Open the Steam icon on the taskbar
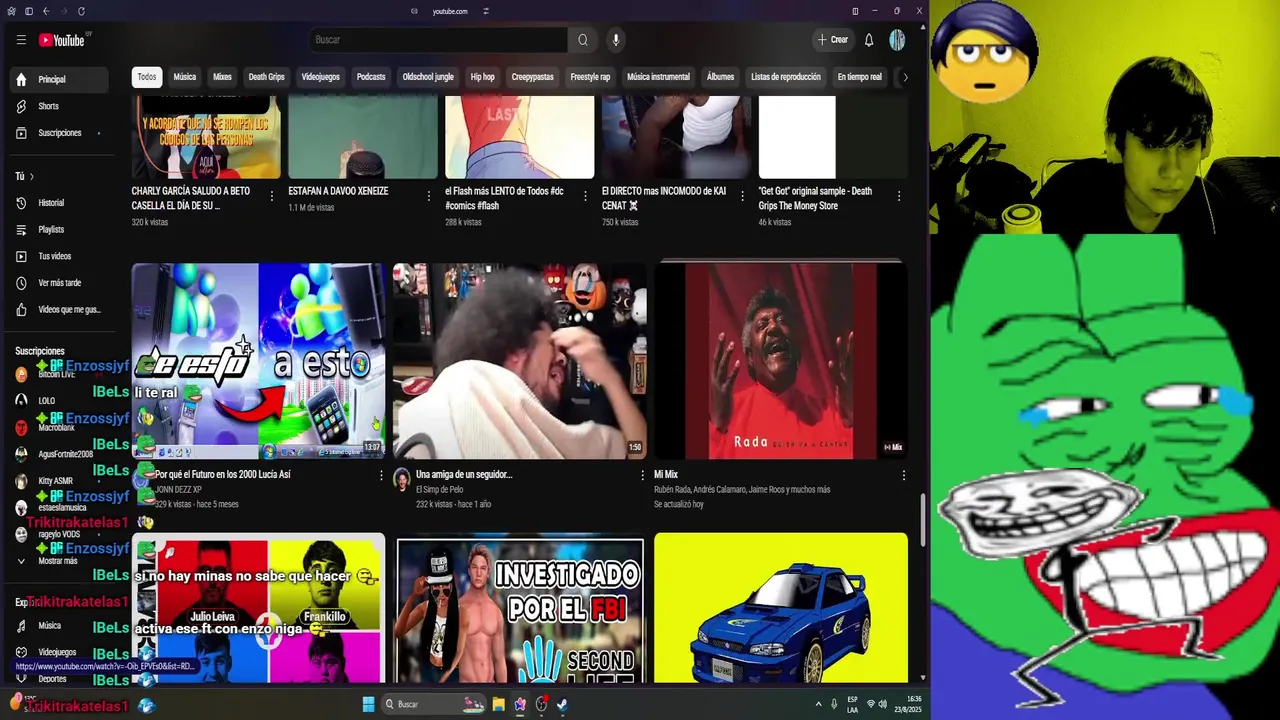The height and width of the screenshot is (720, 1280). (562, 704)
